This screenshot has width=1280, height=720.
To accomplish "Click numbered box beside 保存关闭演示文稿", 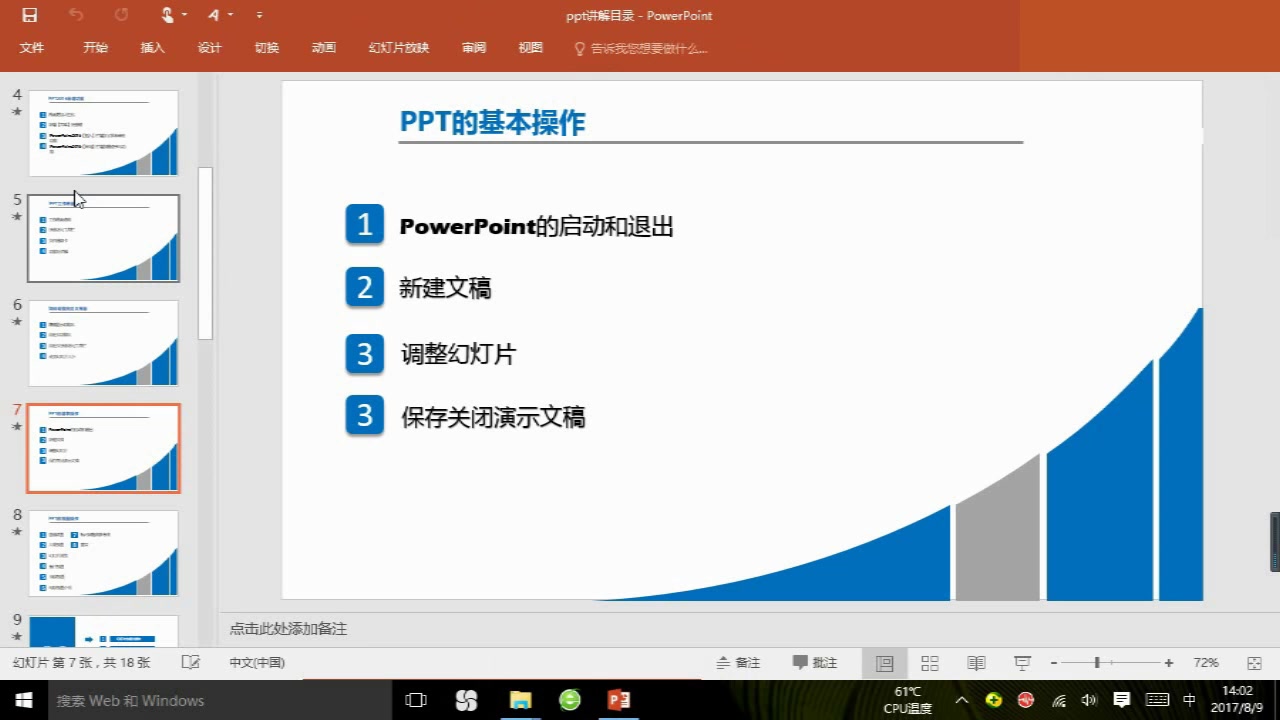I will pyautogui.click(x=365, y=415).
